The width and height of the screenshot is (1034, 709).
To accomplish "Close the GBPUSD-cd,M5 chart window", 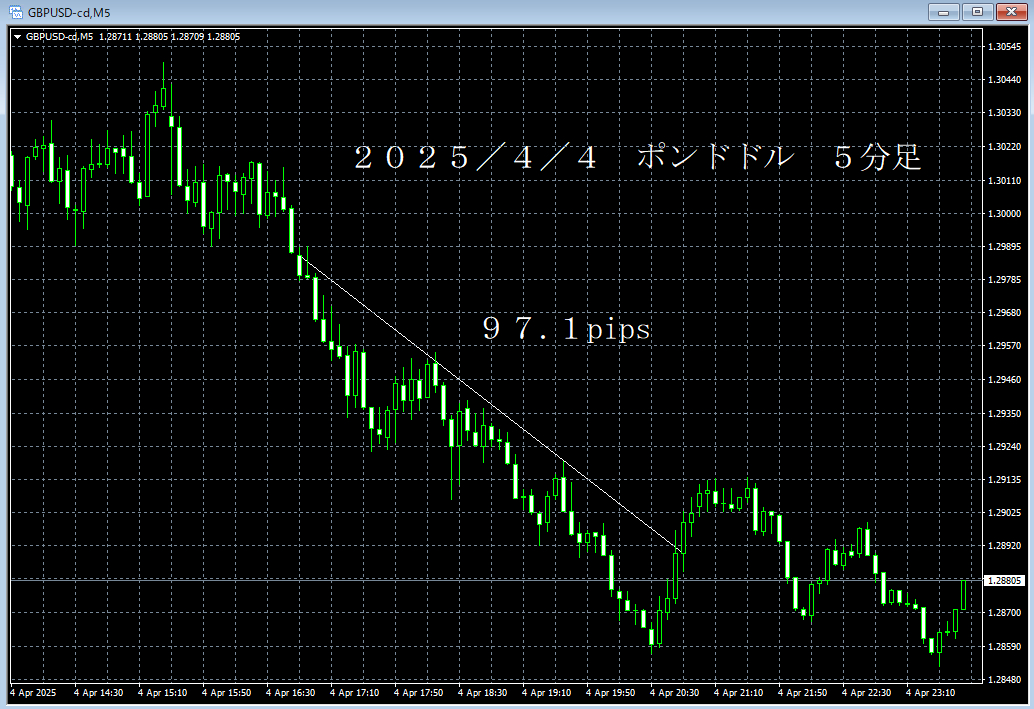I will [x=1009, y=11].
